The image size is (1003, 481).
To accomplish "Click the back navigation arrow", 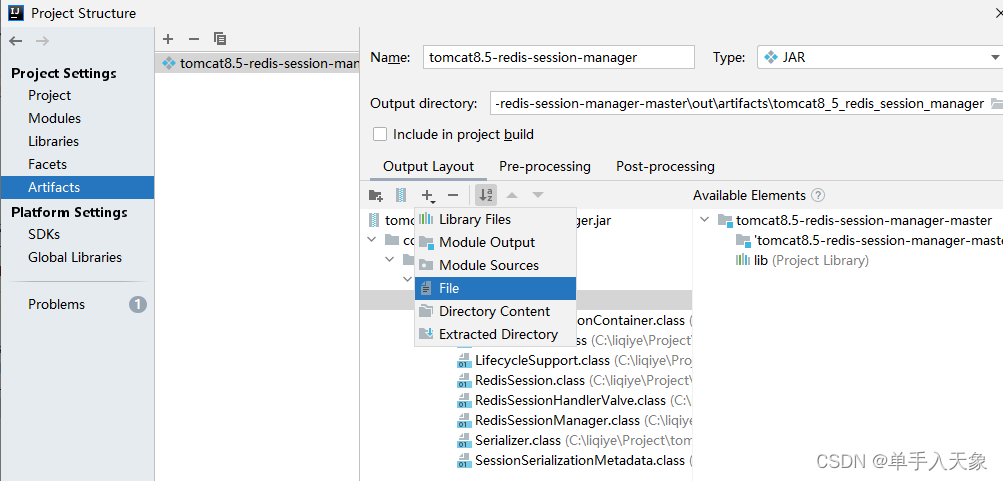I will click(16, 41).
